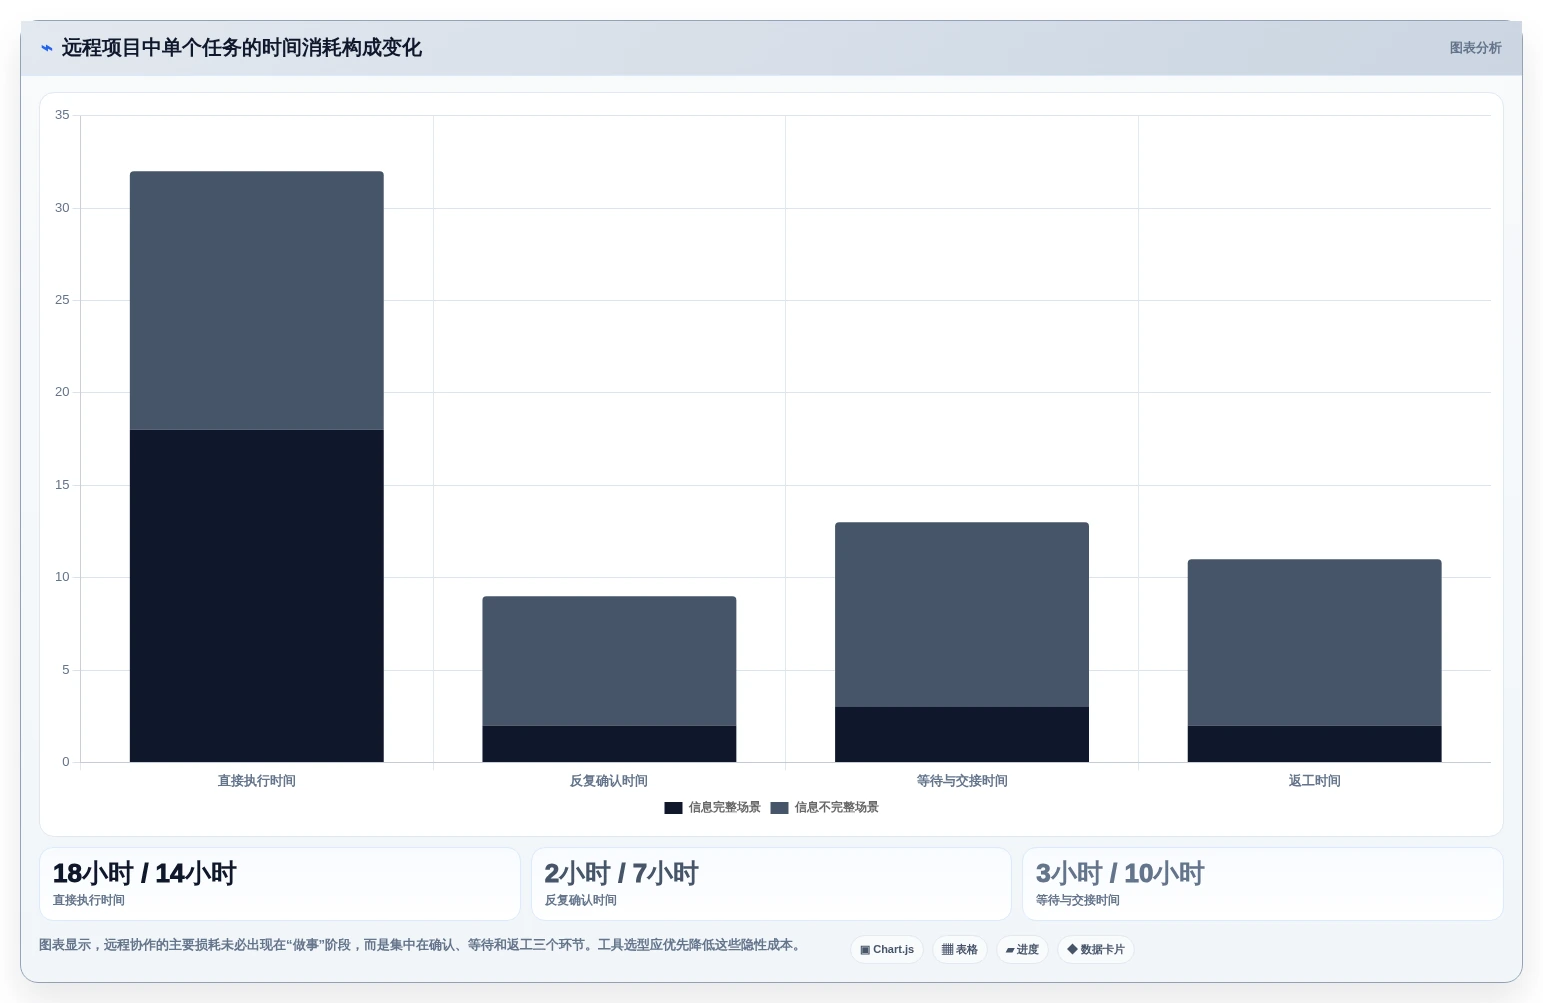This screenshot has width=1543, height=1003.
Task: Click the y-axis value 30
Action: 62,208
